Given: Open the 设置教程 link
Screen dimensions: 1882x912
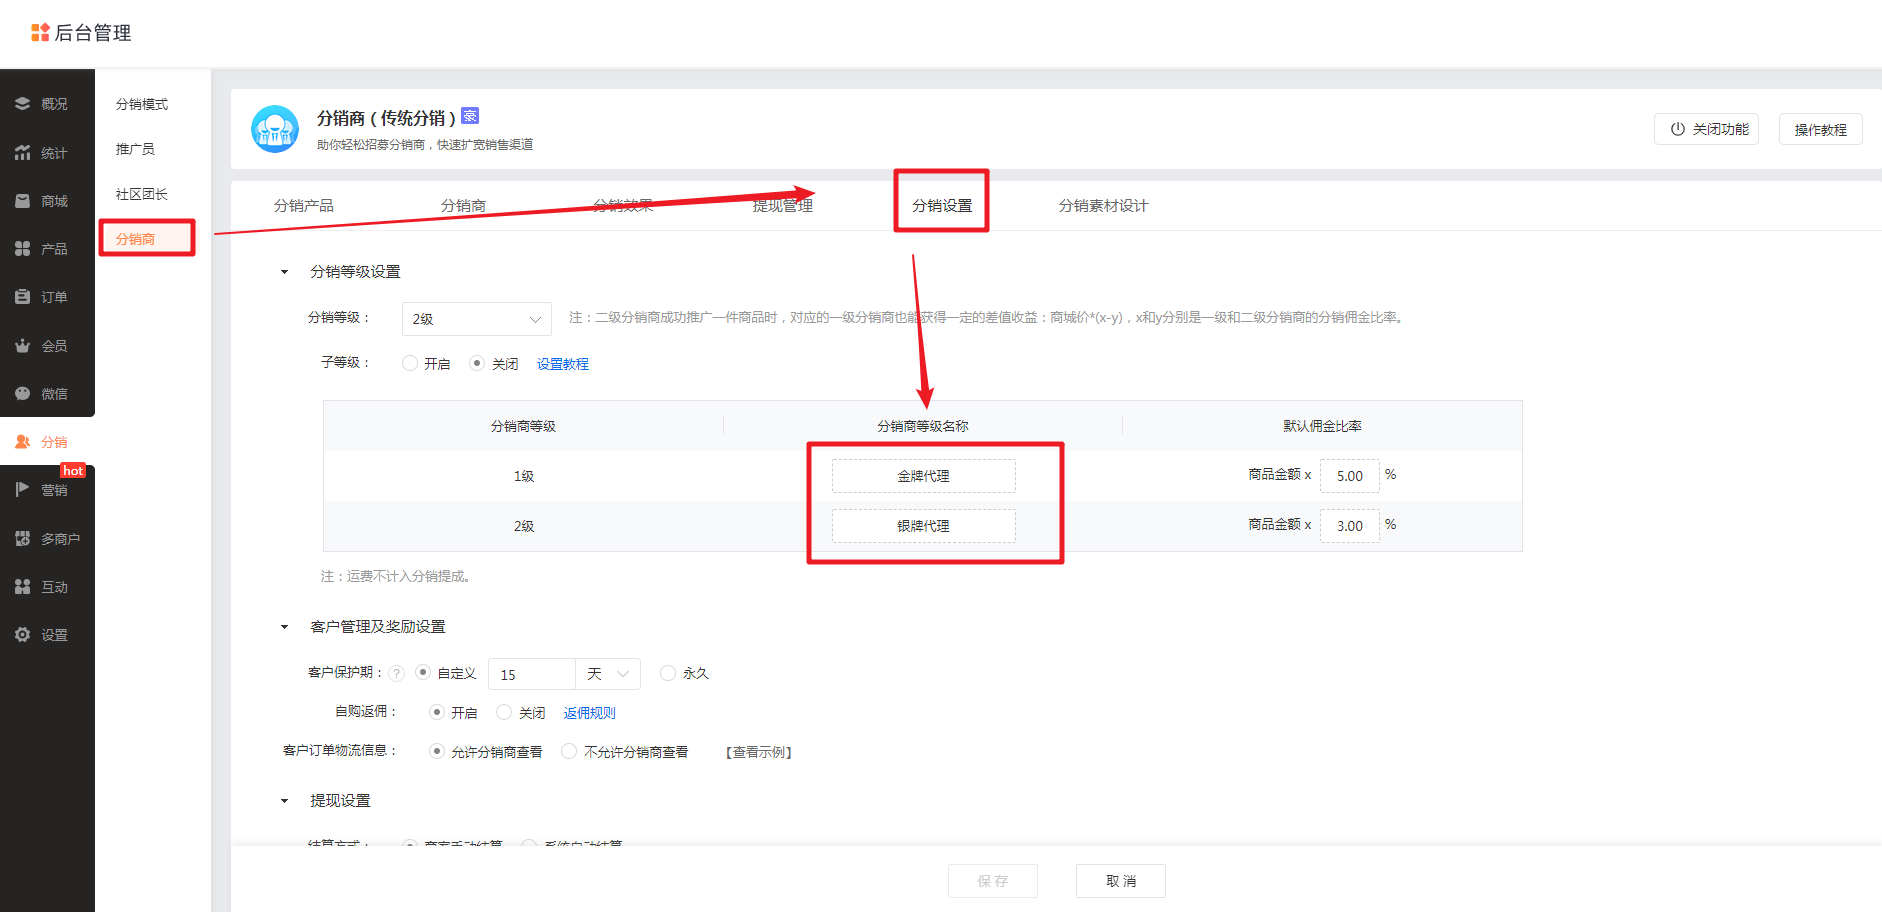Looking at the screenshot, I should [563, 364].
